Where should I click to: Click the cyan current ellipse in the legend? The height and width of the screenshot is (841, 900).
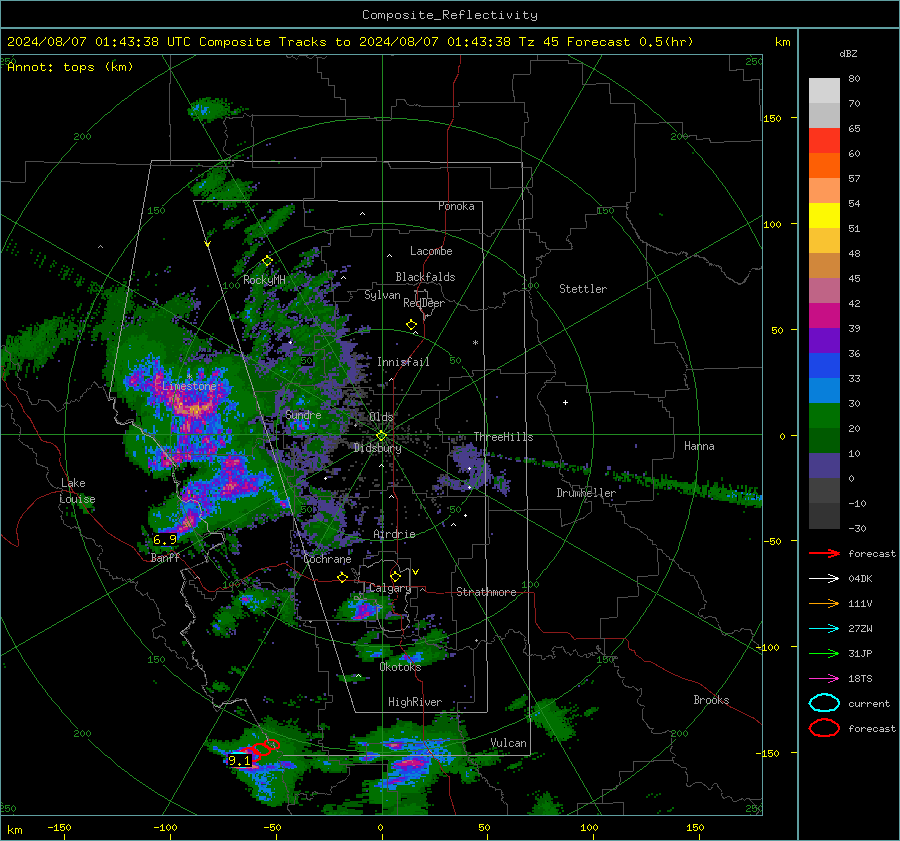(824, 703)
